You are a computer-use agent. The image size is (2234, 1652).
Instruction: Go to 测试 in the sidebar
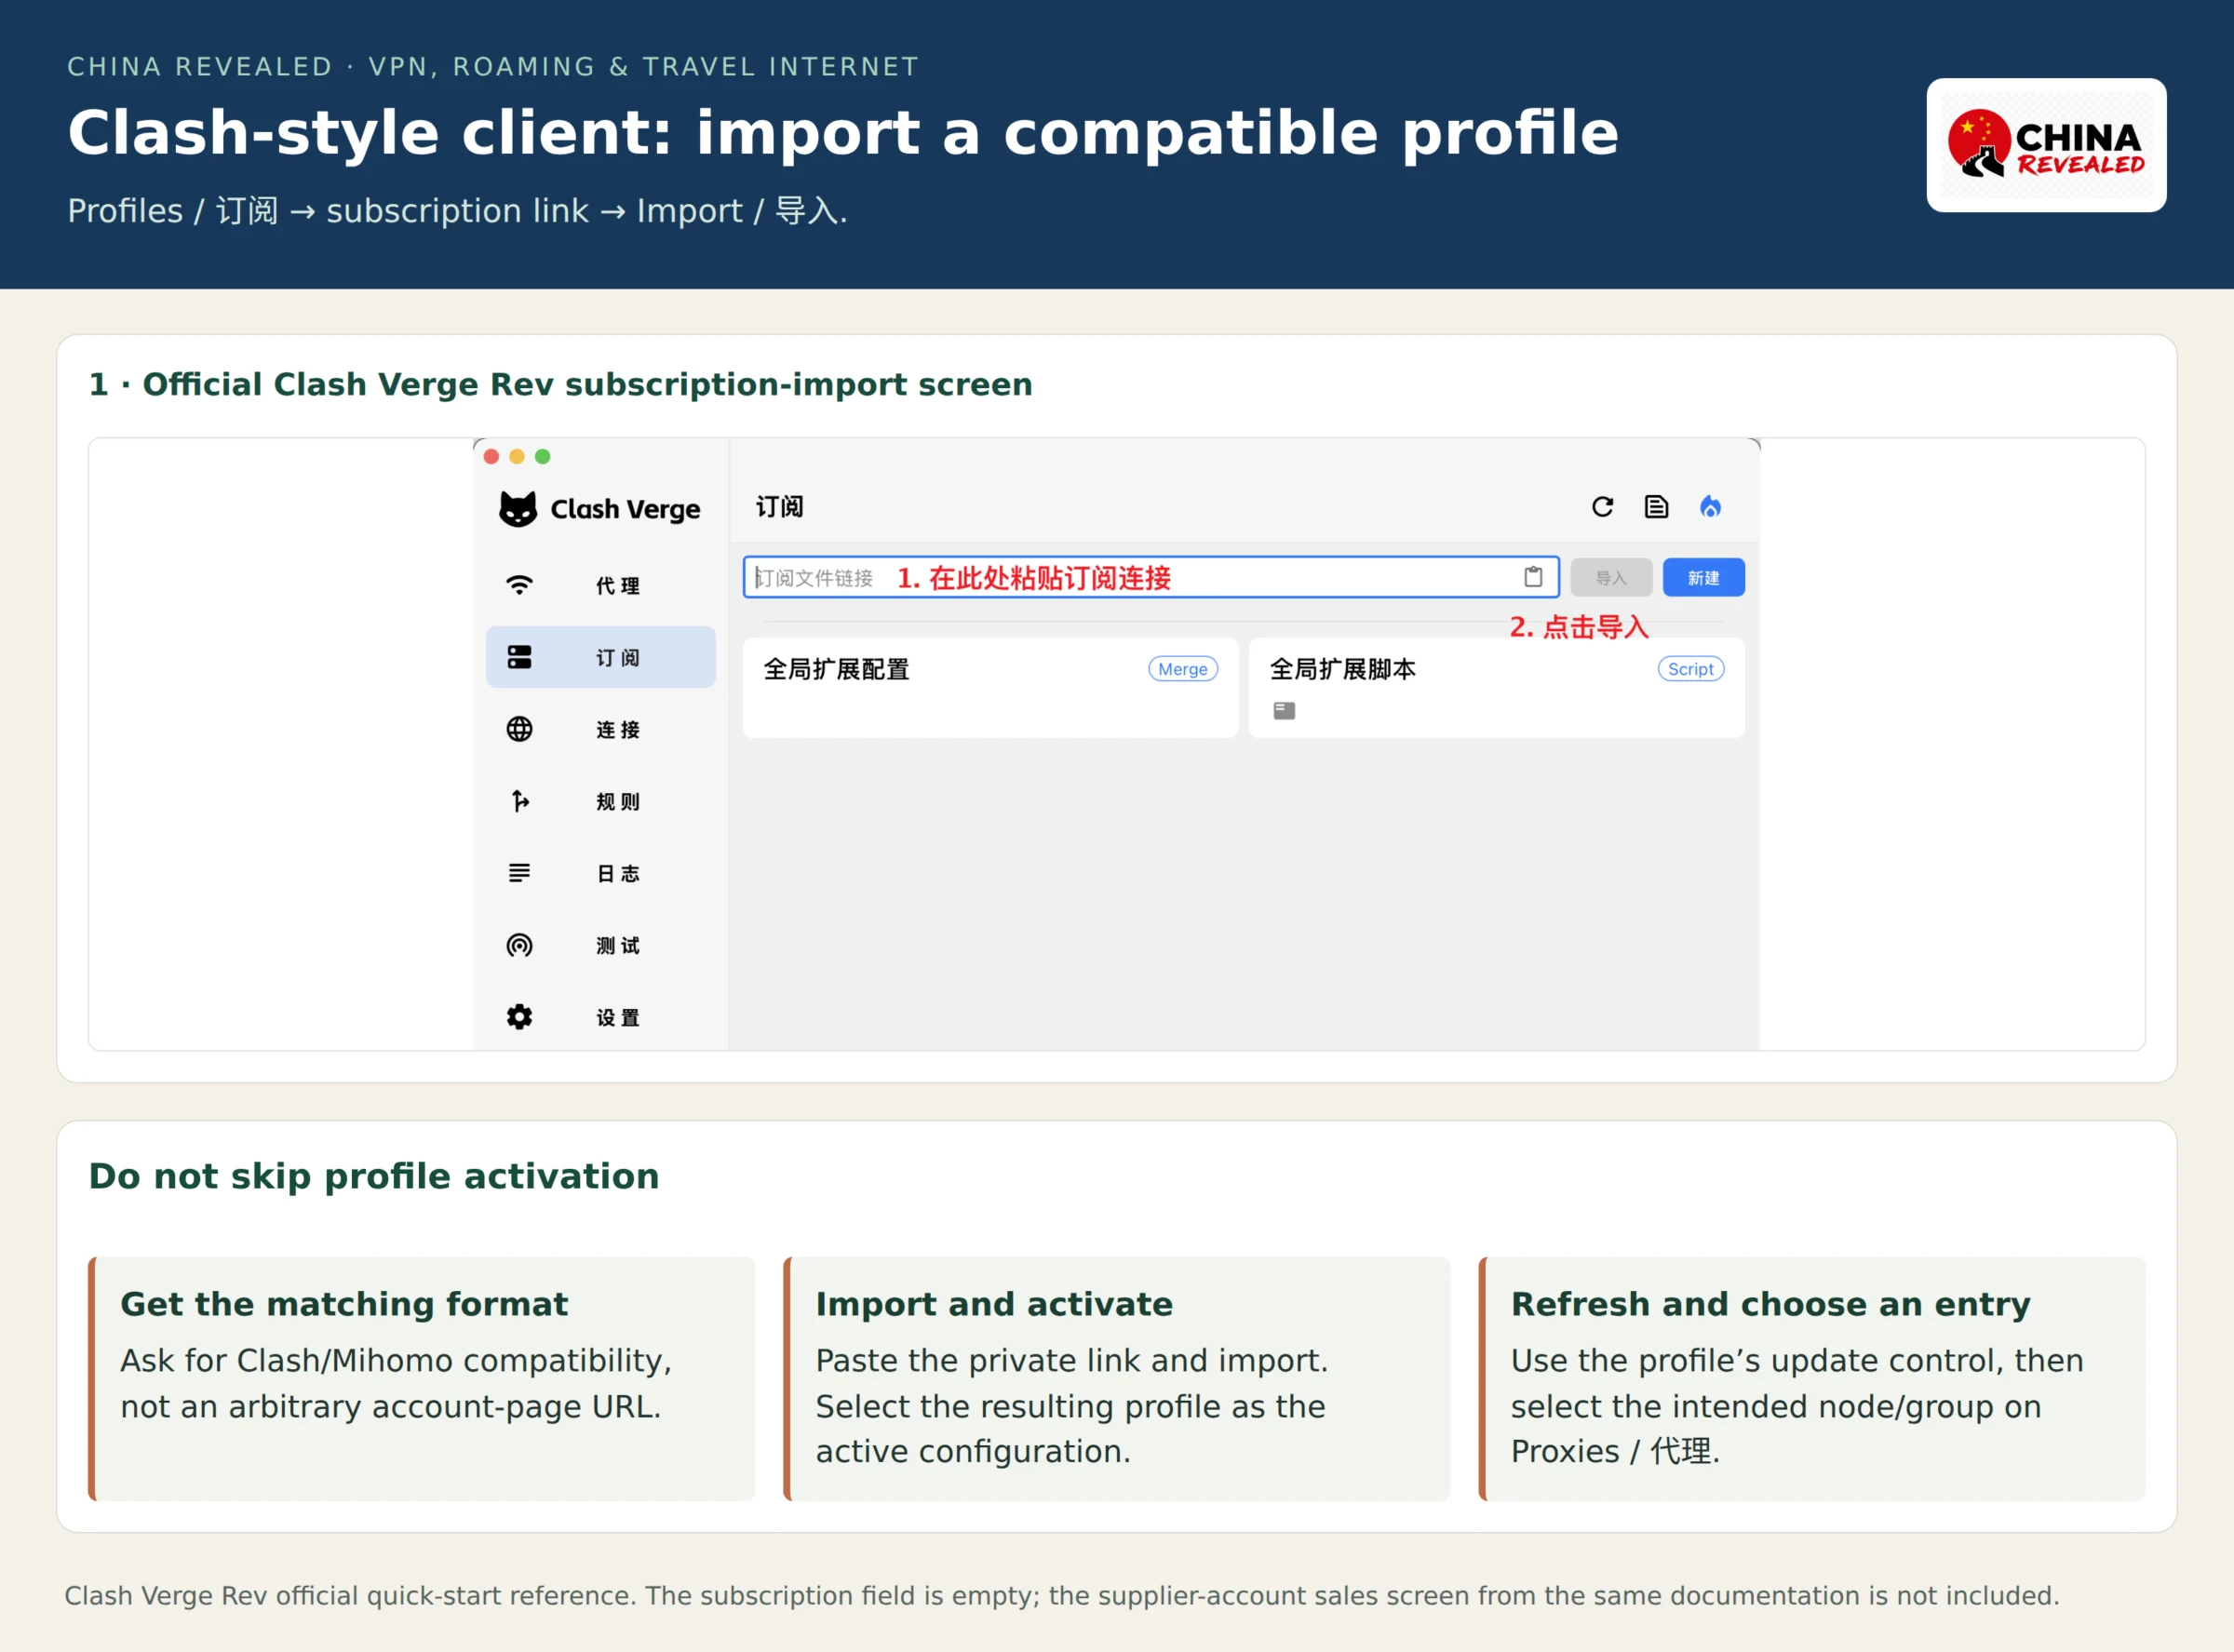tap(617, 946)
